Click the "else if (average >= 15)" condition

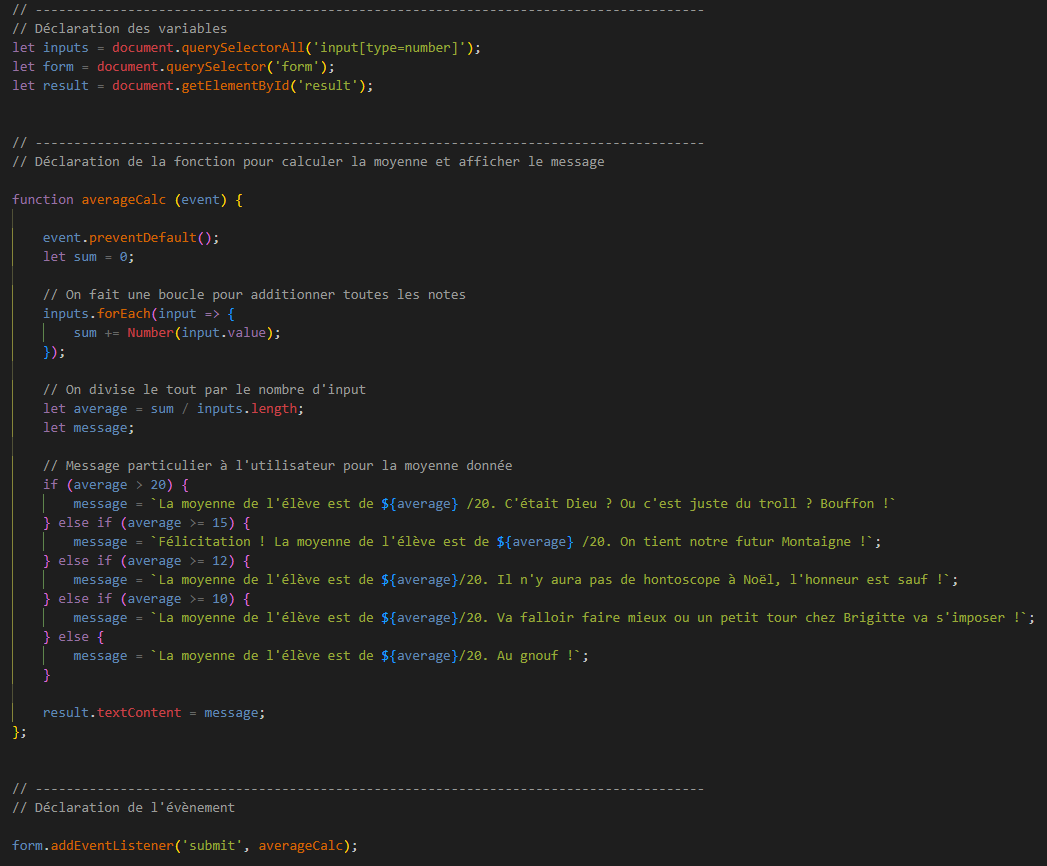pyautogui.click(x=147, y=523)
